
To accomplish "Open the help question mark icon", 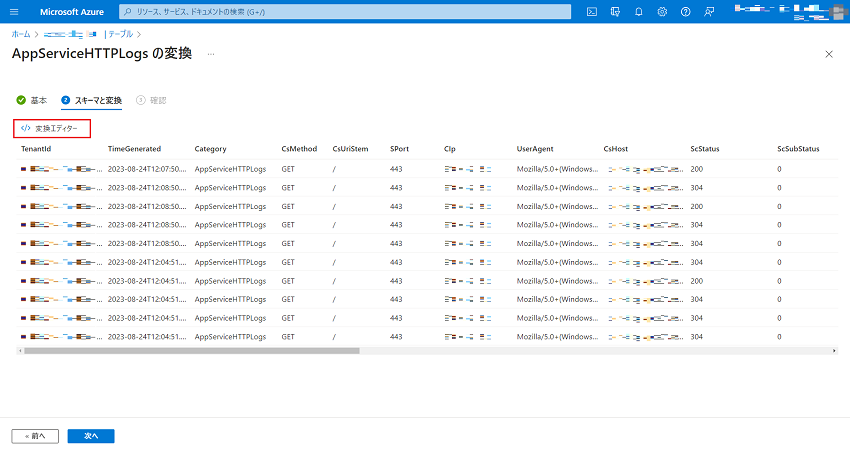I will click(686, 11).
